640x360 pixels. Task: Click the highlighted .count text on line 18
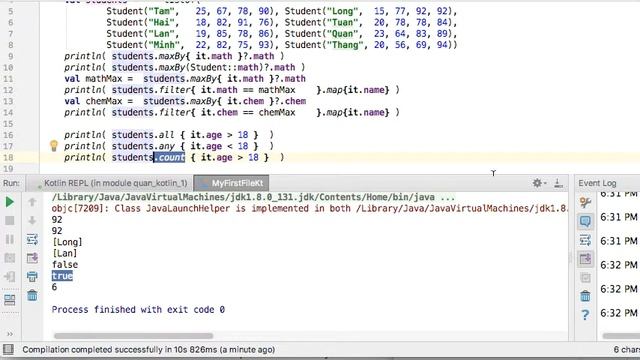coord(169,158)
